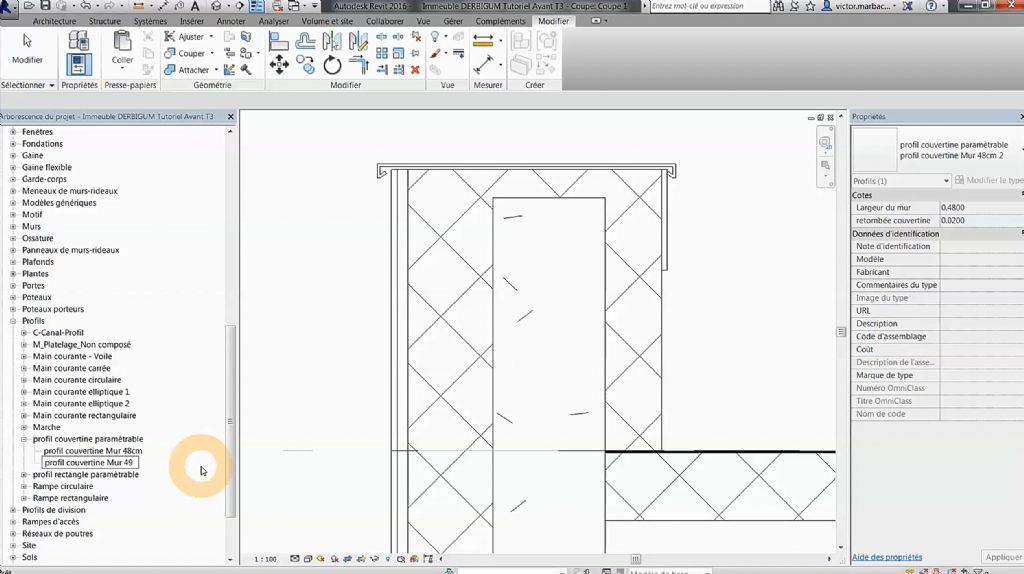Select the Move tool in Modifier panel

point(279,65)
